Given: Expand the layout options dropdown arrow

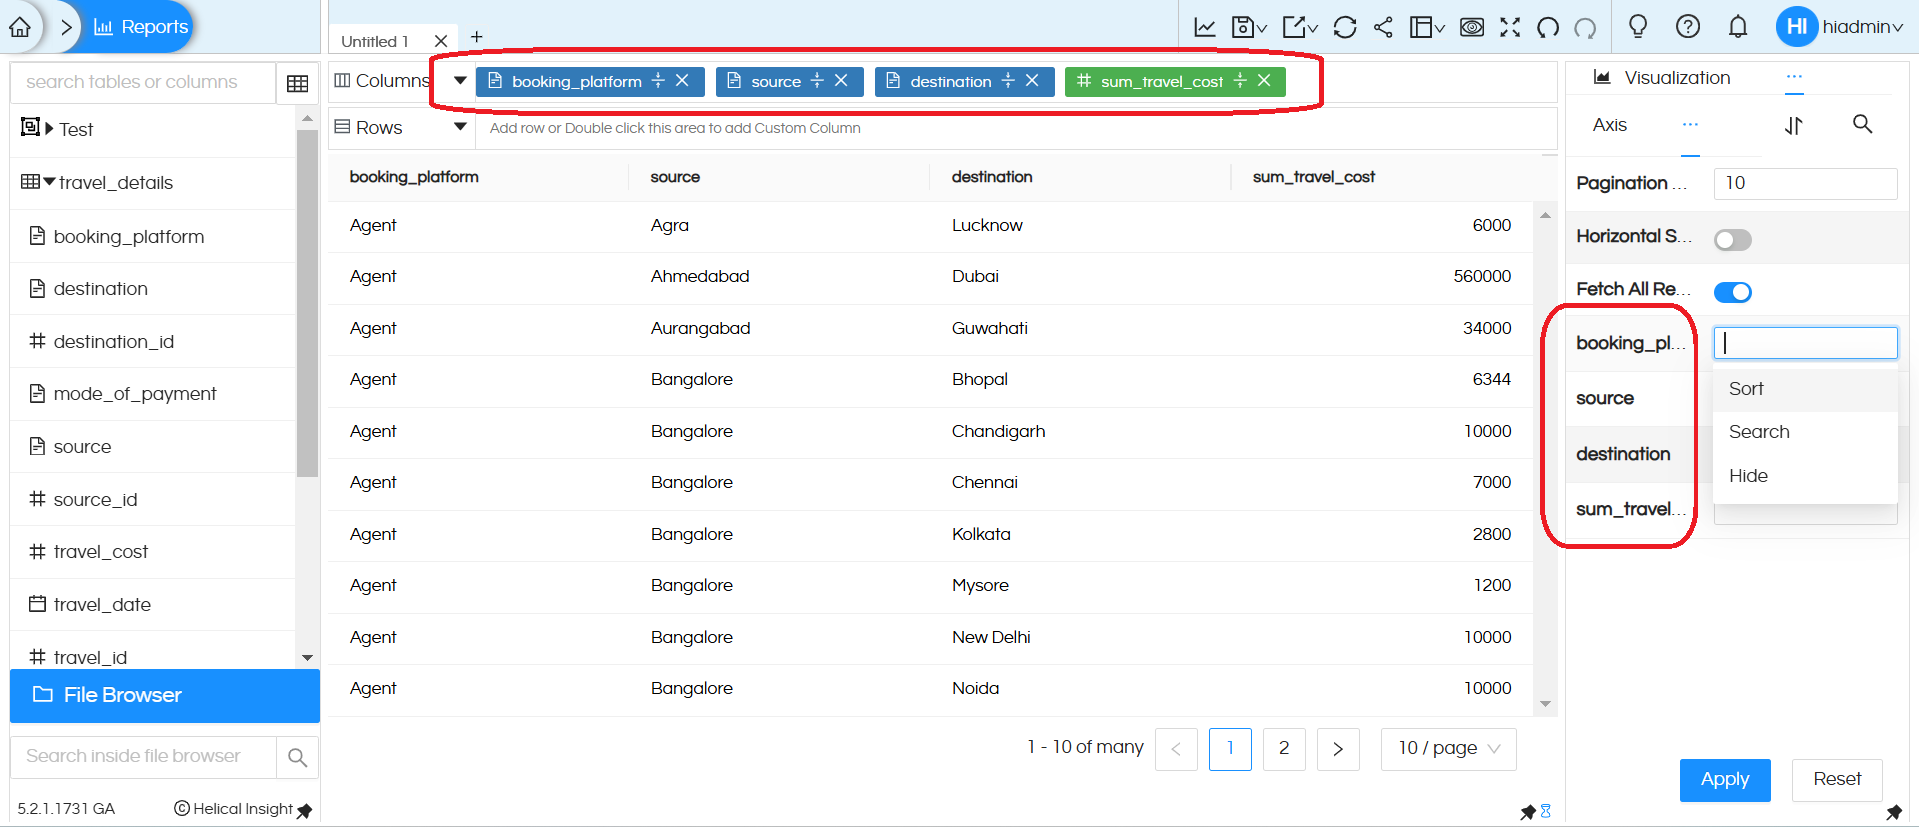Looking at the screenshot, I should click(x=1439, y=29).
